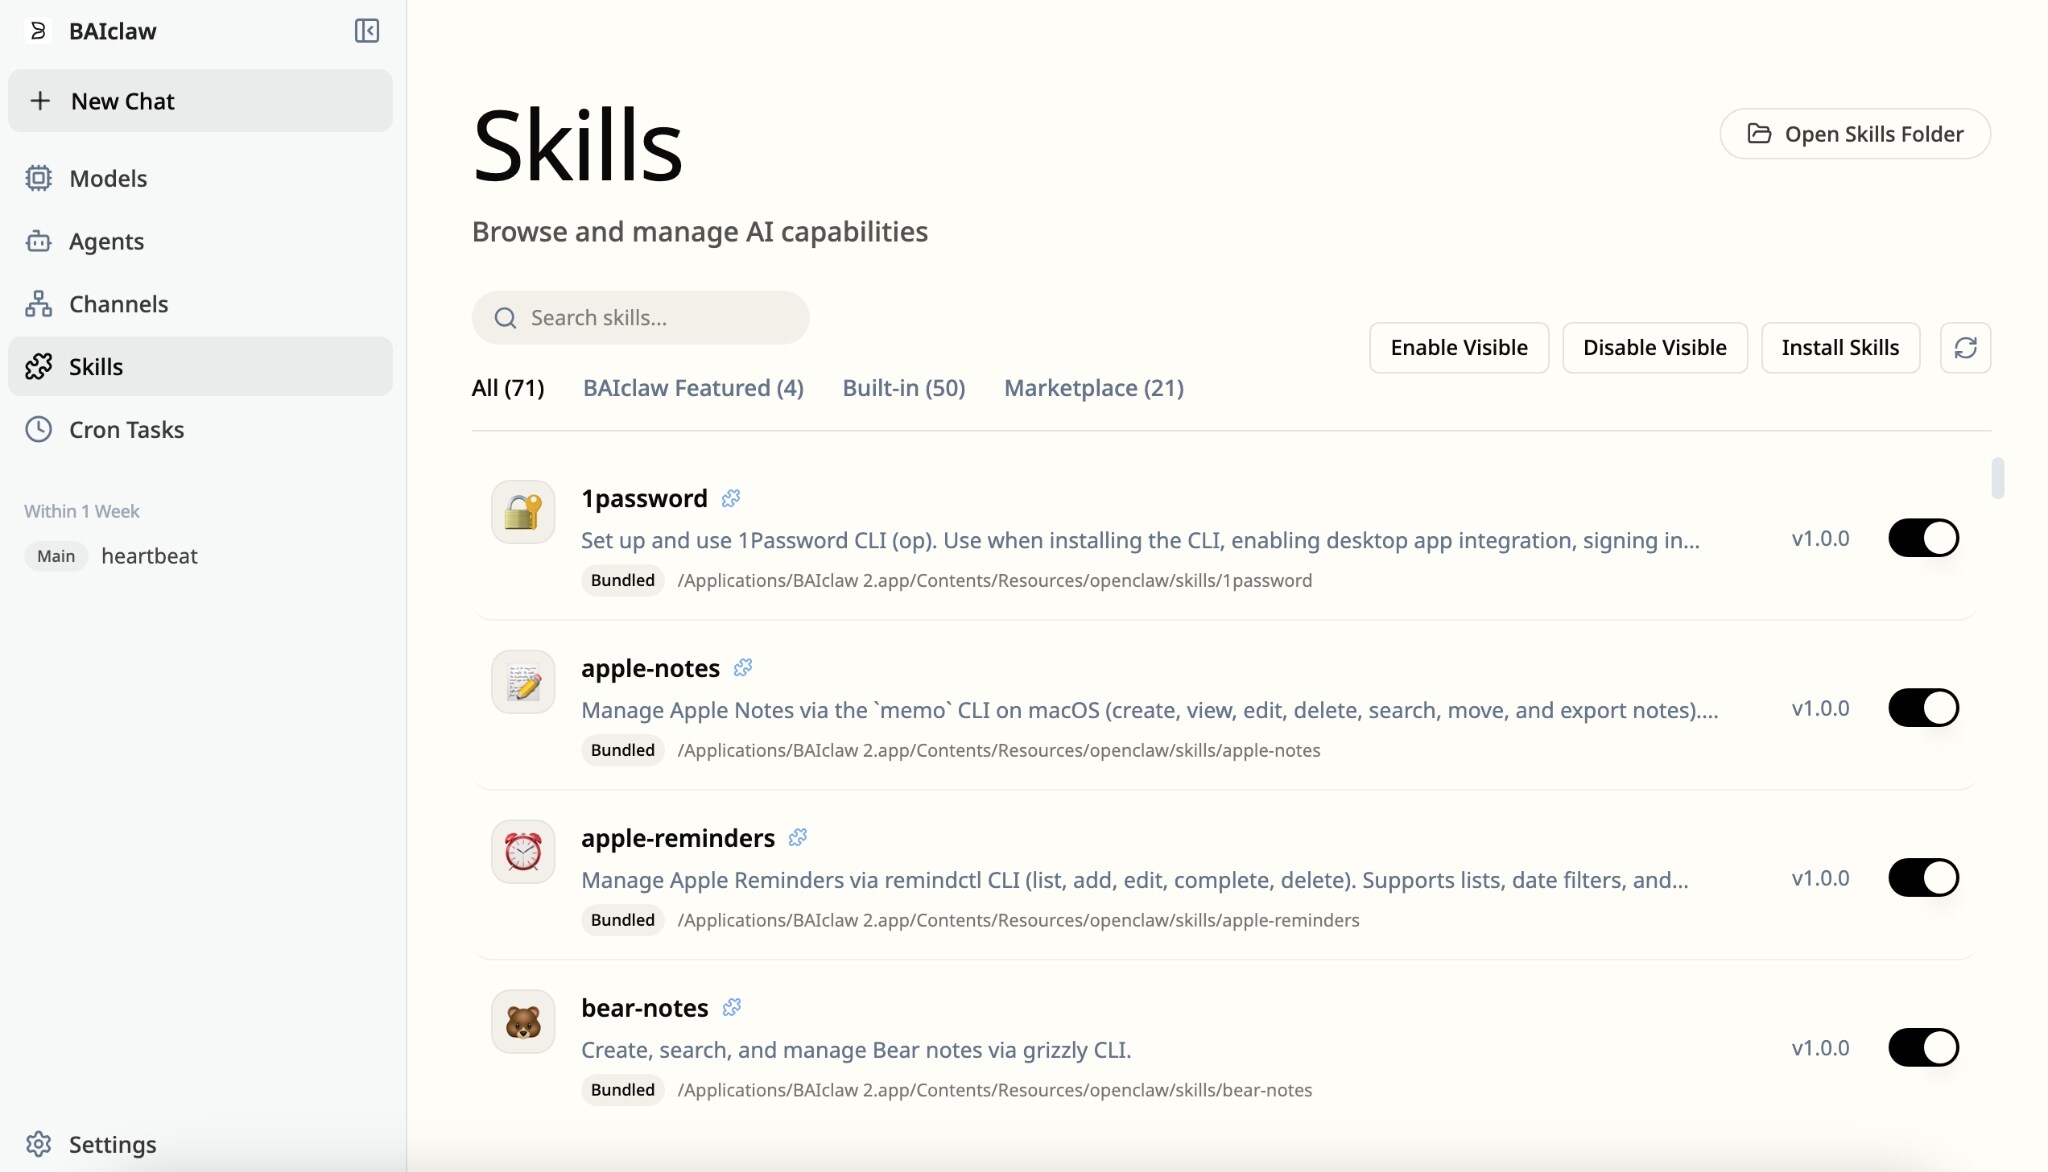2048x1172 pixels.
Task: Click the bear-notes bear emoji icon
Action: point(523,1022)
